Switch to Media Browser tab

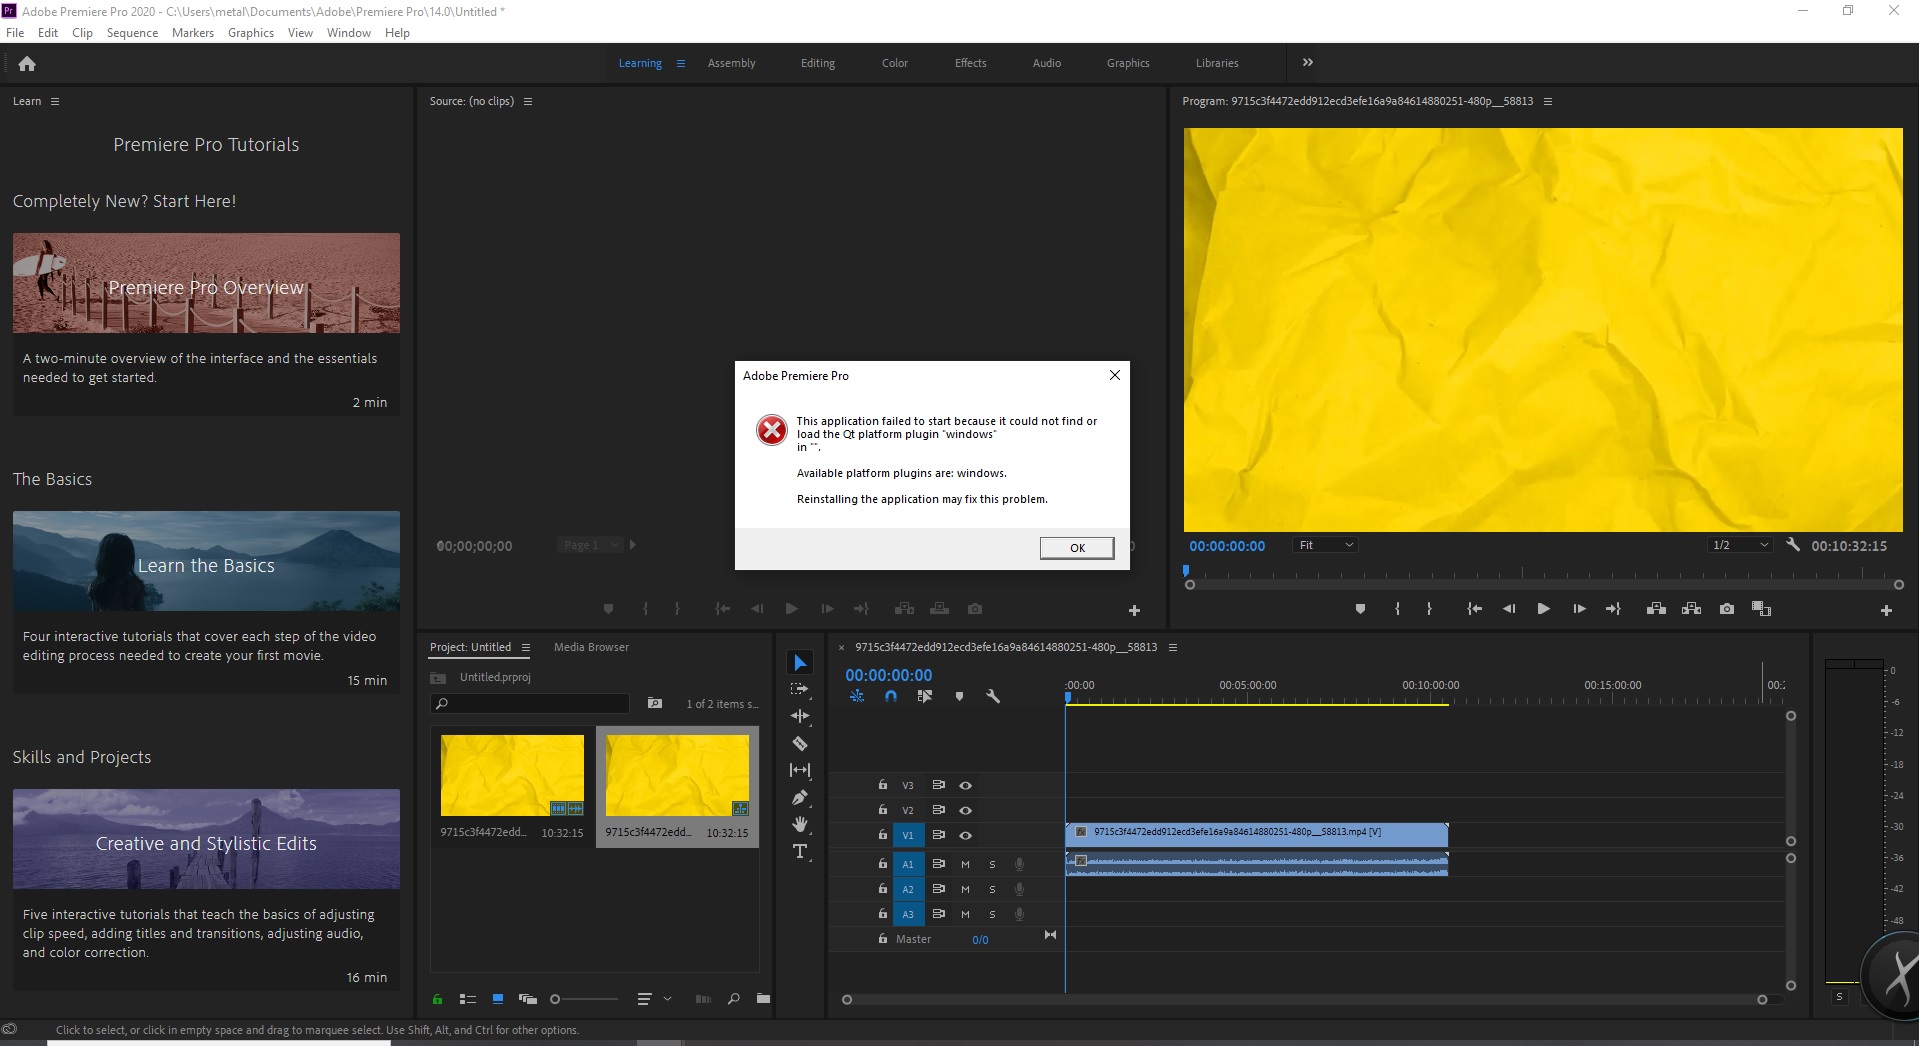(591, 648)
